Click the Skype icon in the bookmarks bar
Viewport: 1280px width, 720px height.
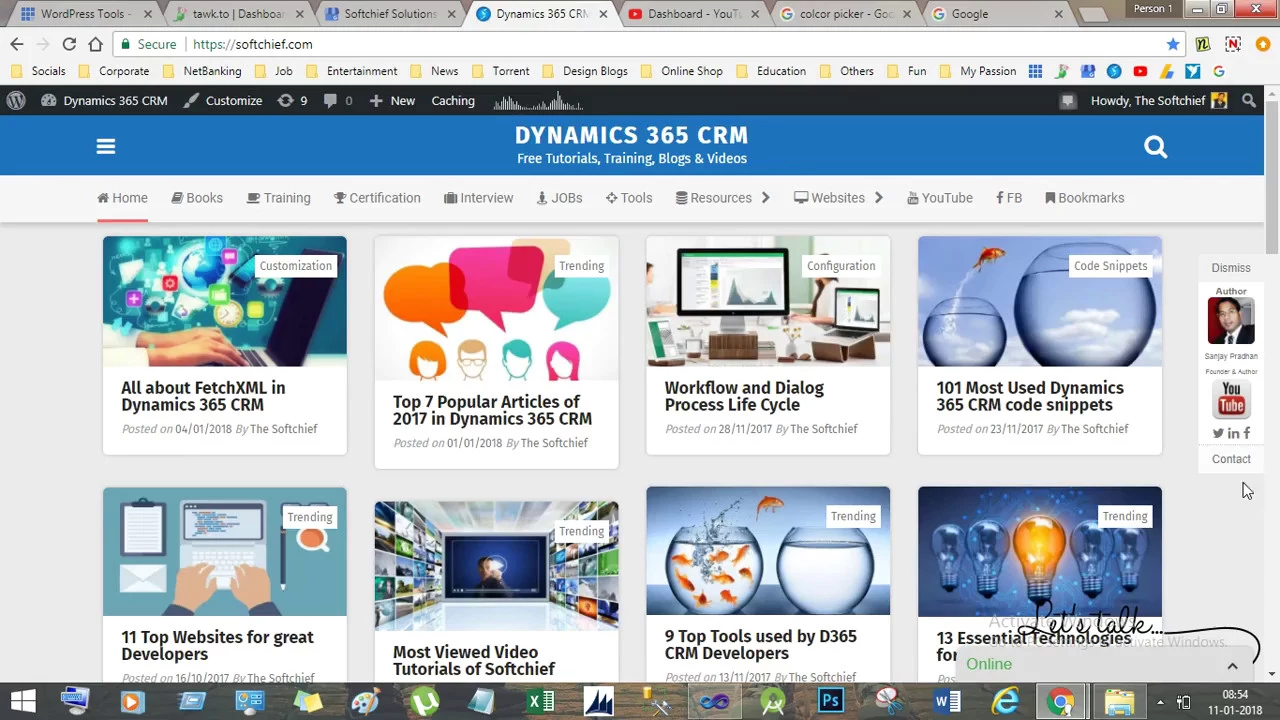(1114, 71)
